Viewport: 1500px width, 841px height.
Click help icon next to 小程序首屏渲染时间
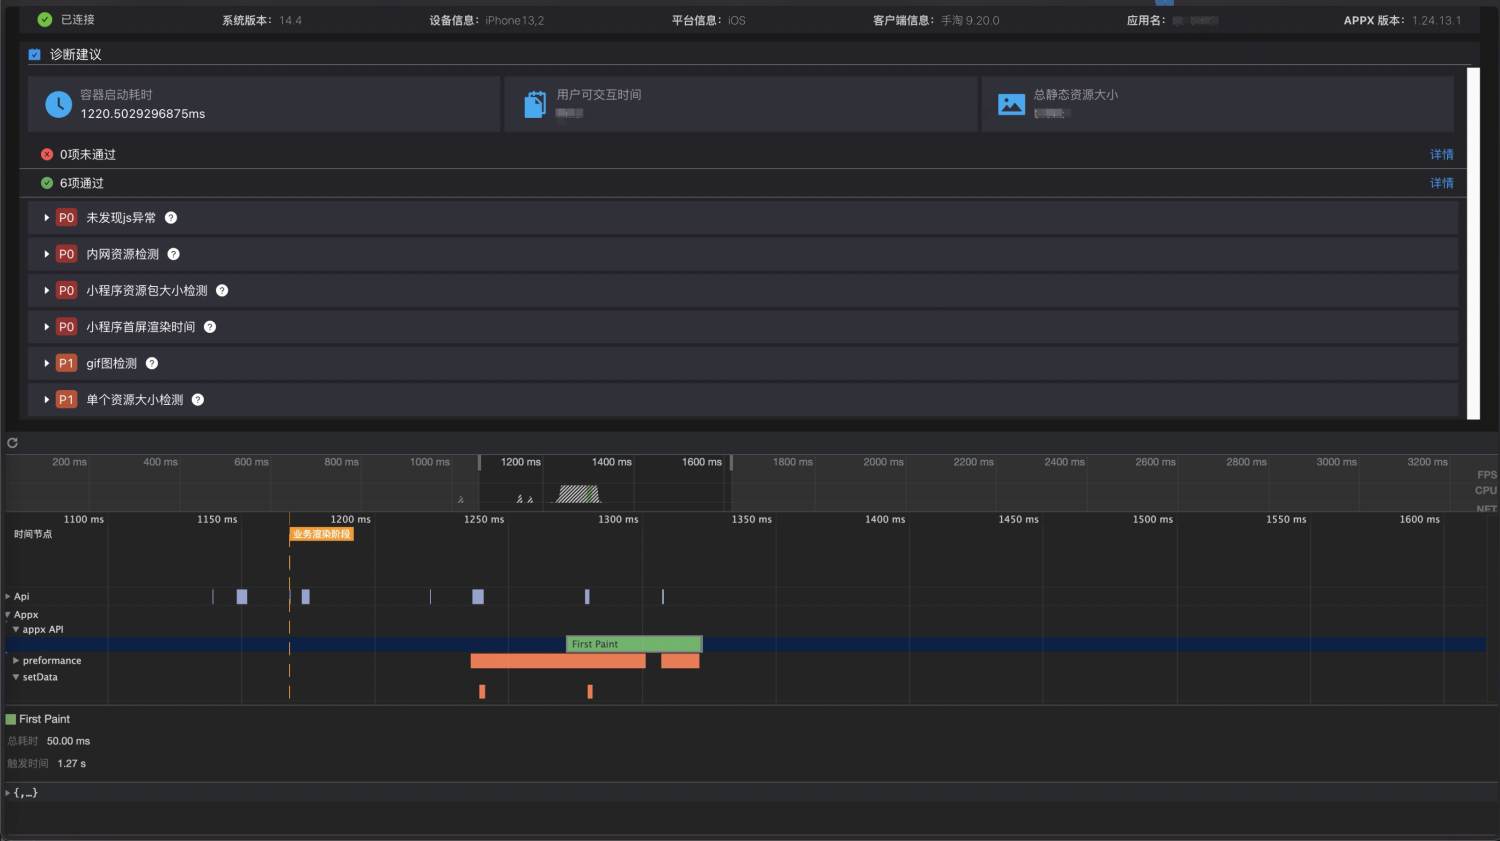pos(210,327)
